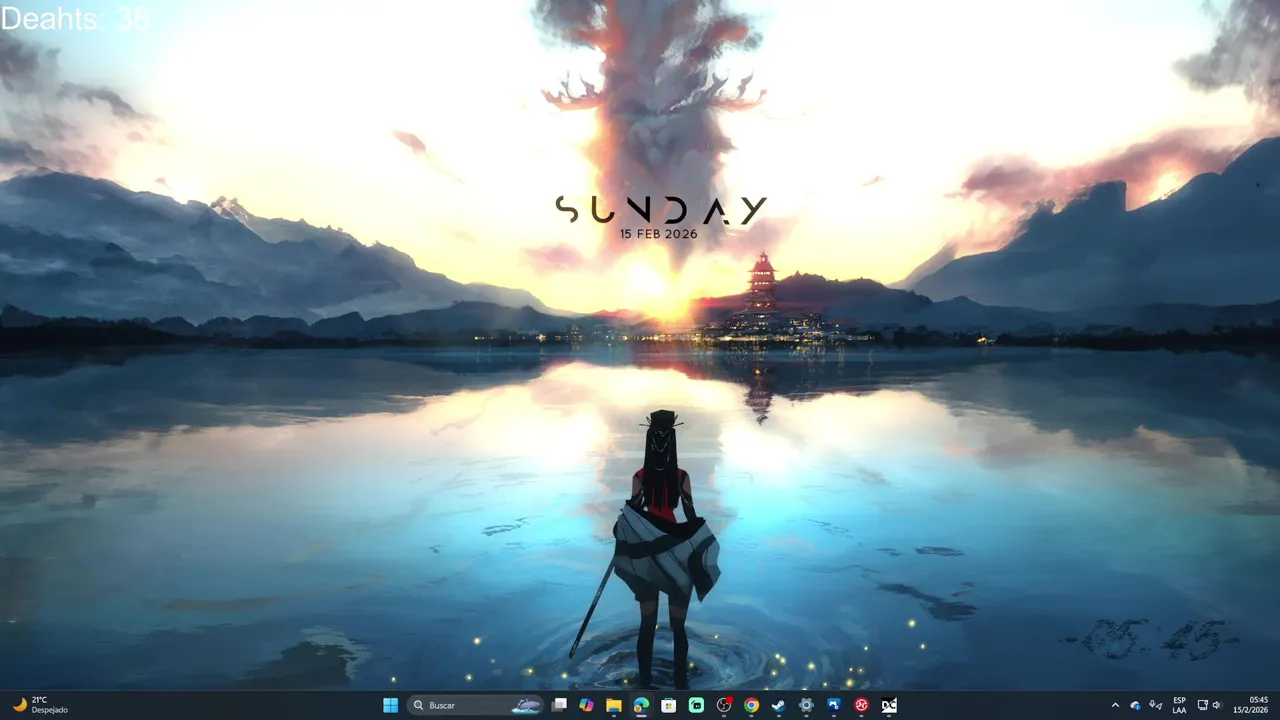Open Microsoft Store from the taskbar
The height and width of the screenshot is (720, 1280).
669,705
